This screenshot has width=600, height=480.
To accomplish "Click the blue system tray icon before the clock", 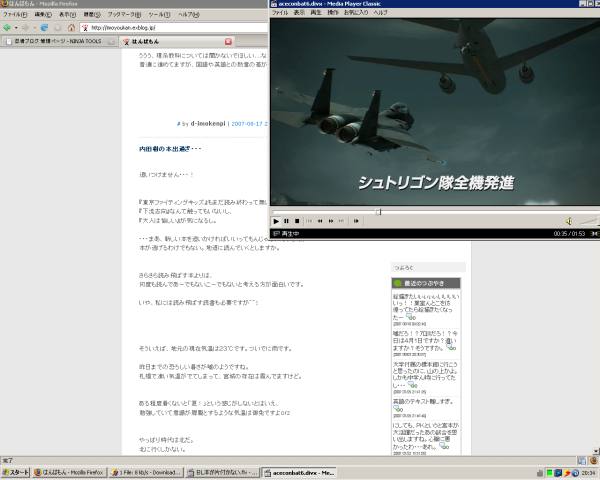I will [x=575, y=473].
